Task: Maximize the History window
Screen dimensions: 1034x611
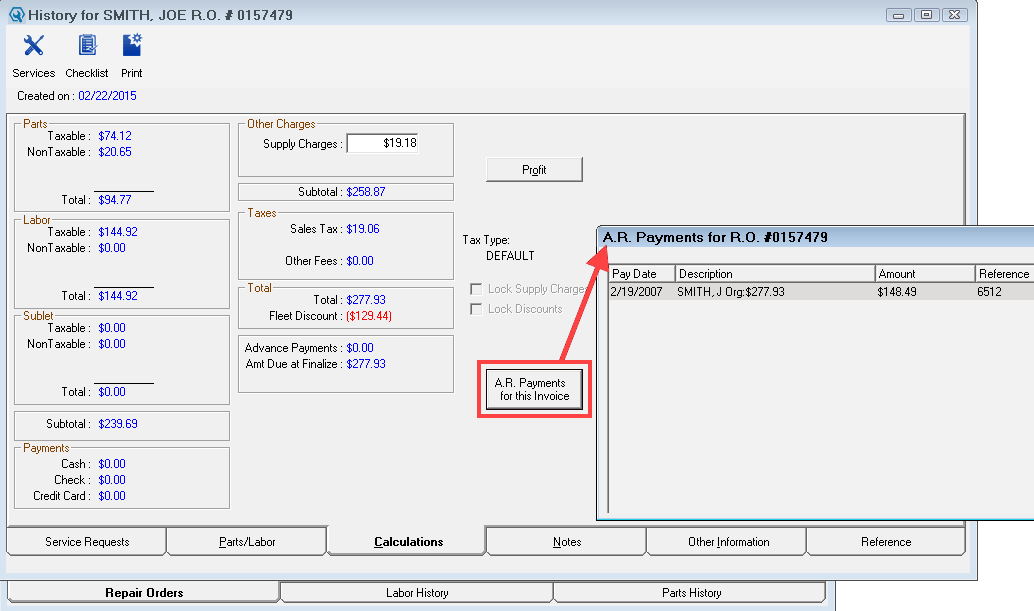Action: click(927, 14)
